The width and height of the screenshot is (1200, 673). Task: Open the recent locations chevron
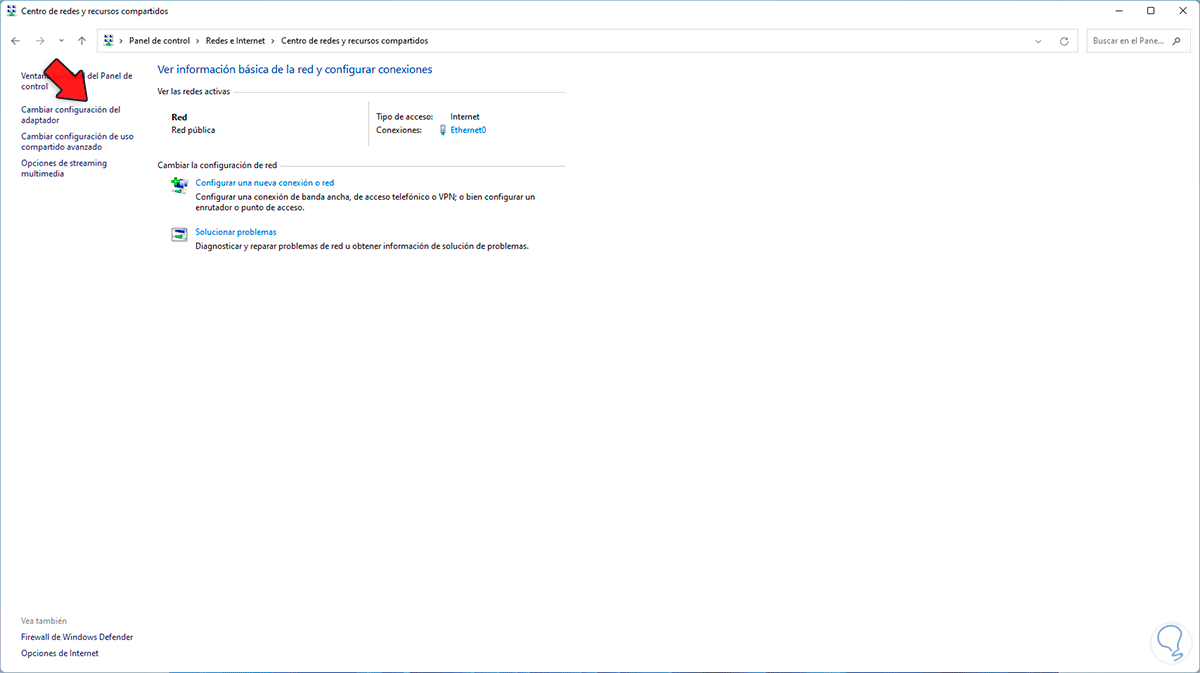click(61, 41)
